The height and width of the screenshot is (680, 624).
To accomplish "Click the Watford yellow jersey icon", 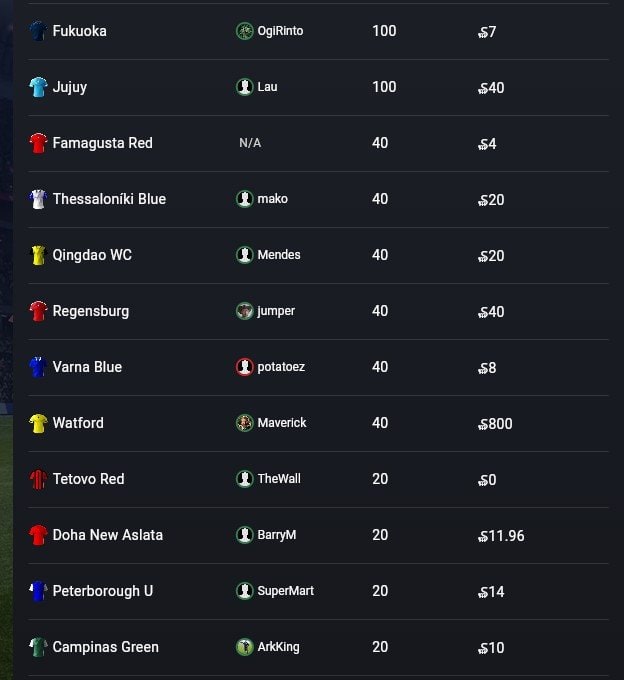I will 38,423.
